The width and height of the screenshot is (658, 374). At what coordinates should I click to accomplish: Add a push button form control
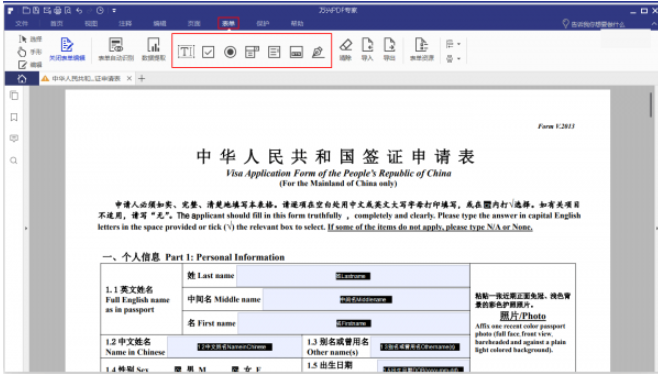[296, 52]
